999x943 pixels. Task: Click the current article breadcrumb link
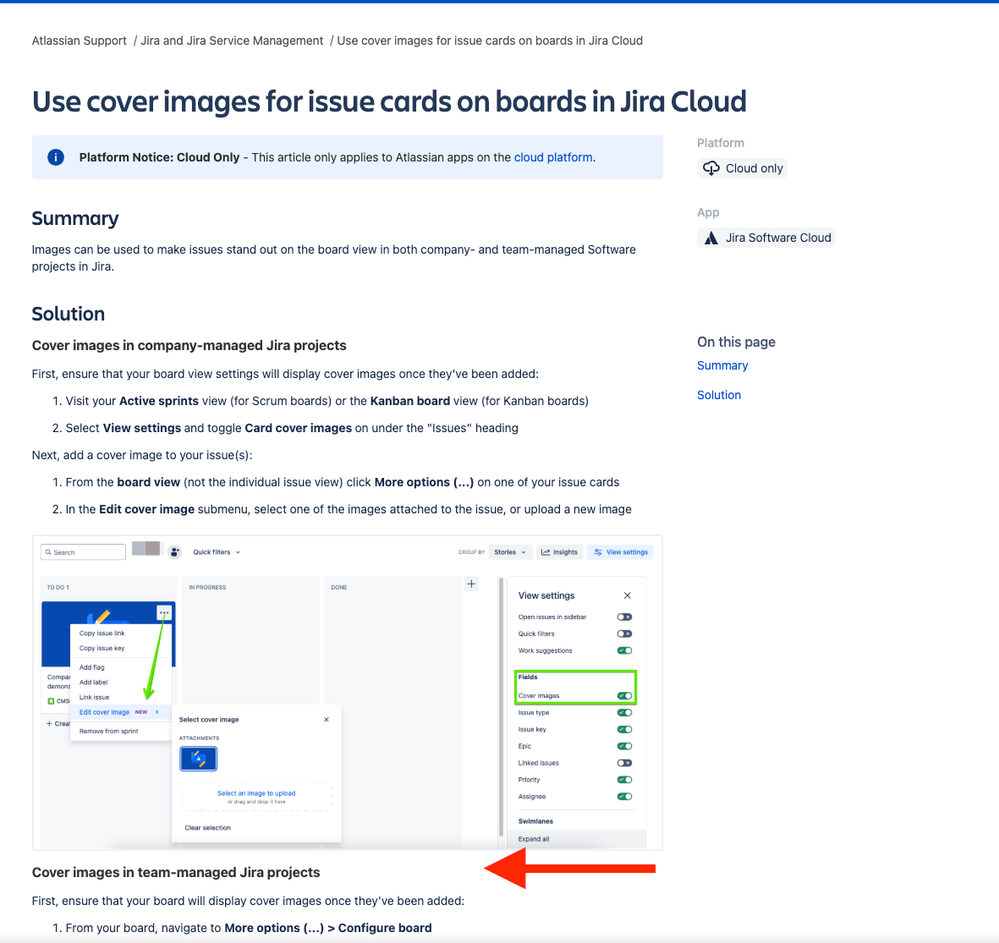pos(490,41)
